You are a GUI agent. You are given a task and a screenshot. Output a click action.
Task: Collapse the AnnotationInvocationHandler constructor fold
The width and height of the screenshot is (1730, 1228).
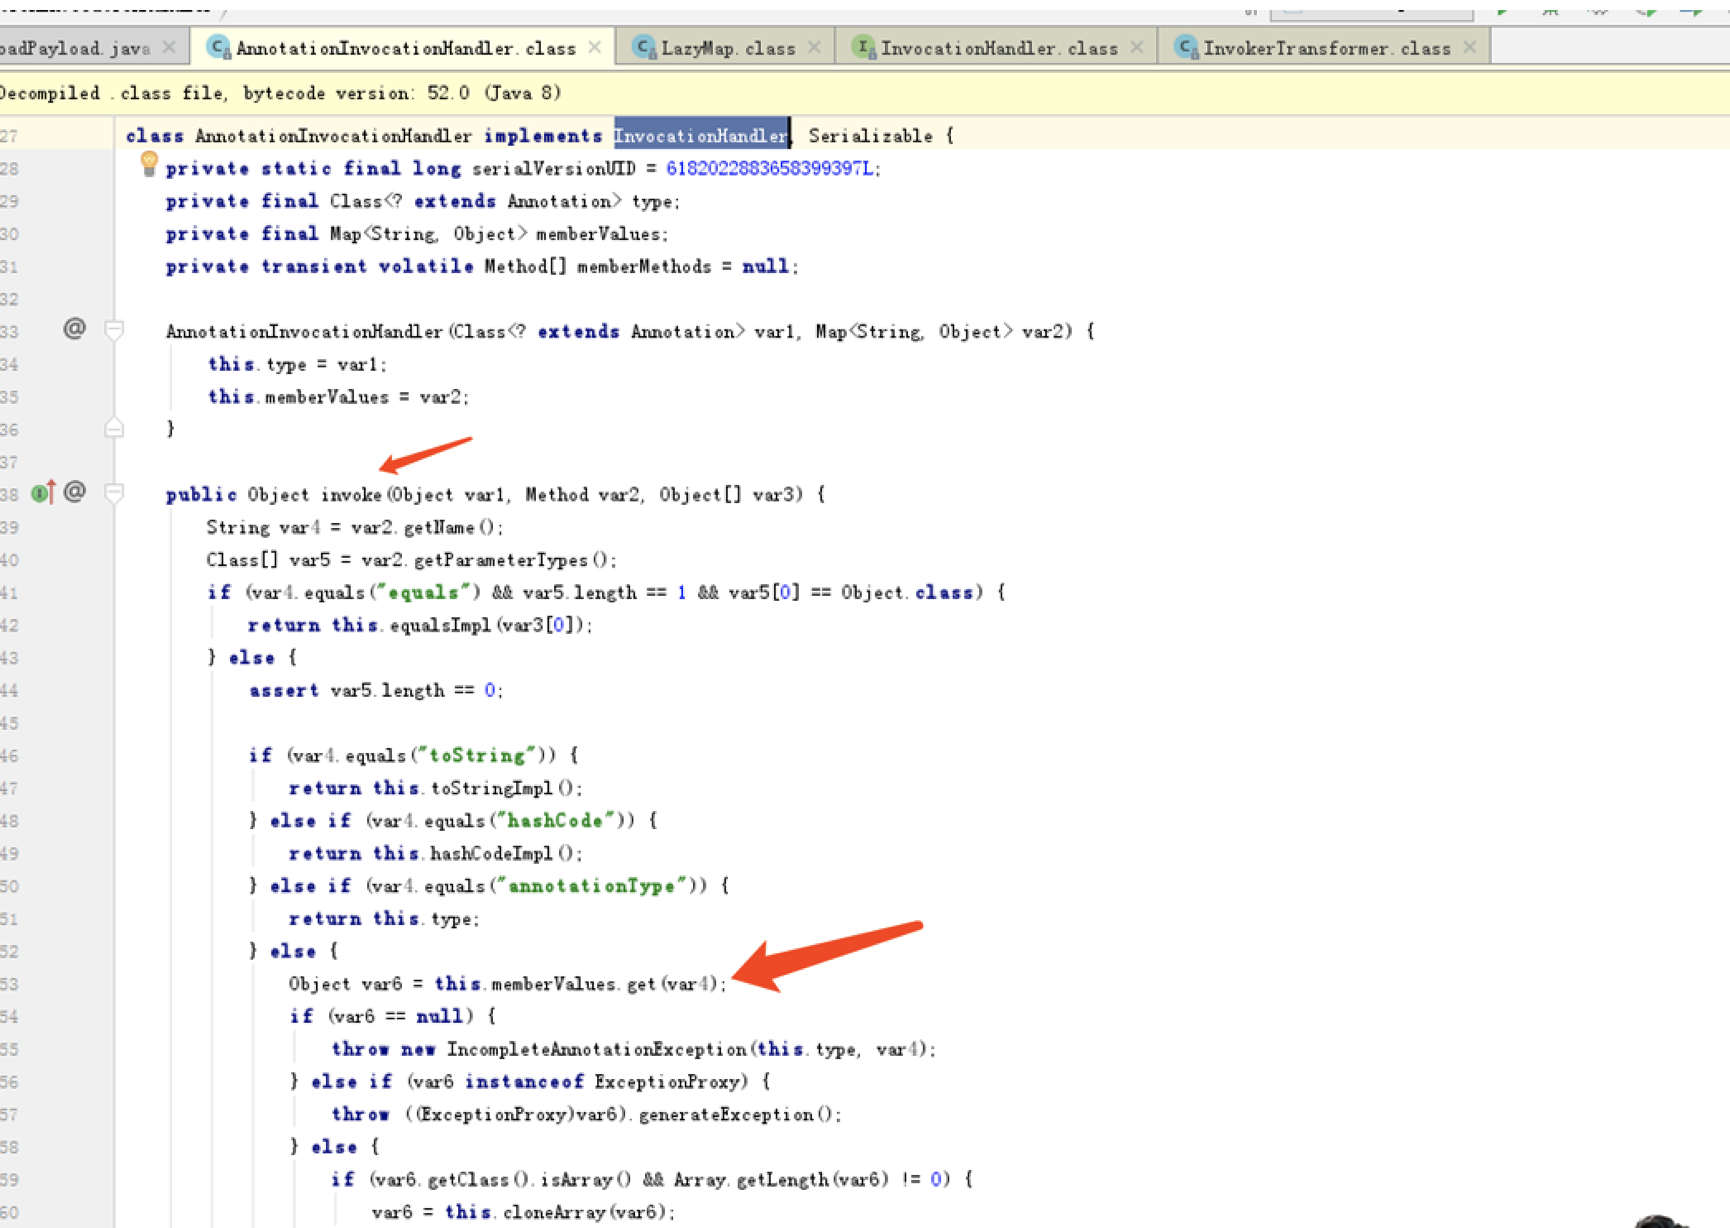pos(114,330)
